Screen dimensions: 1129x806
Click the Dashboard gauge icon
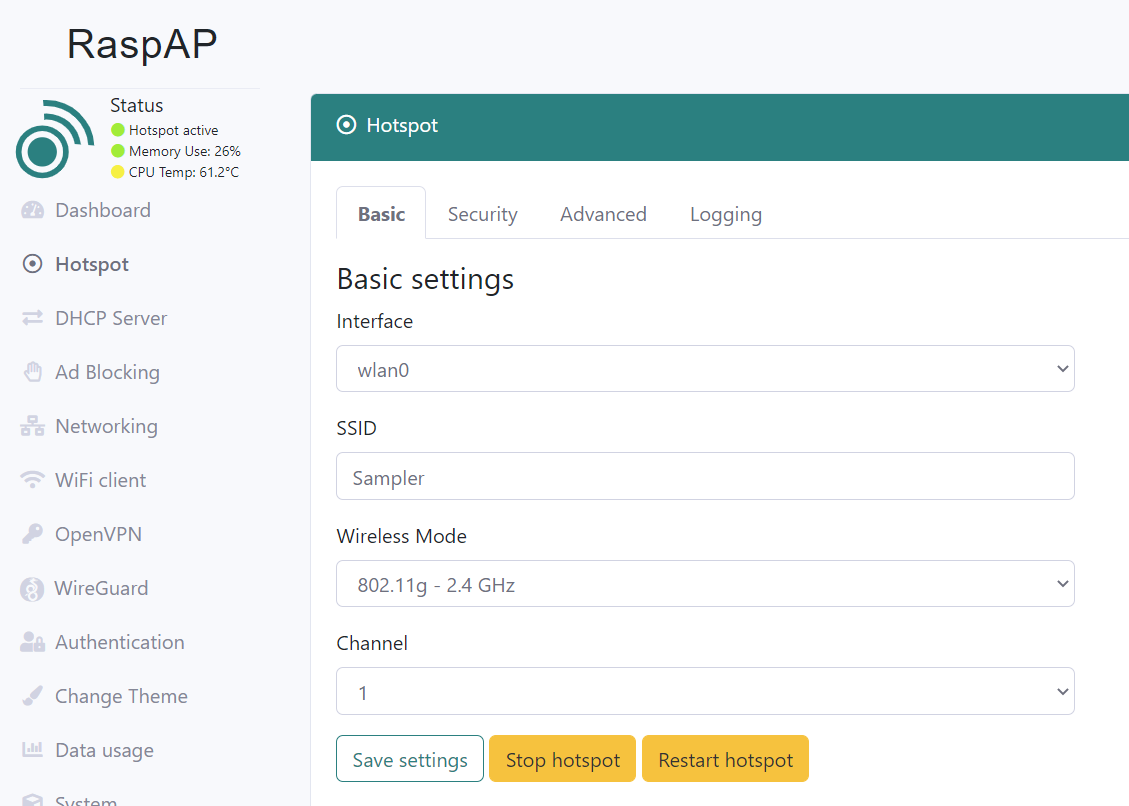(x=32, y=210)
